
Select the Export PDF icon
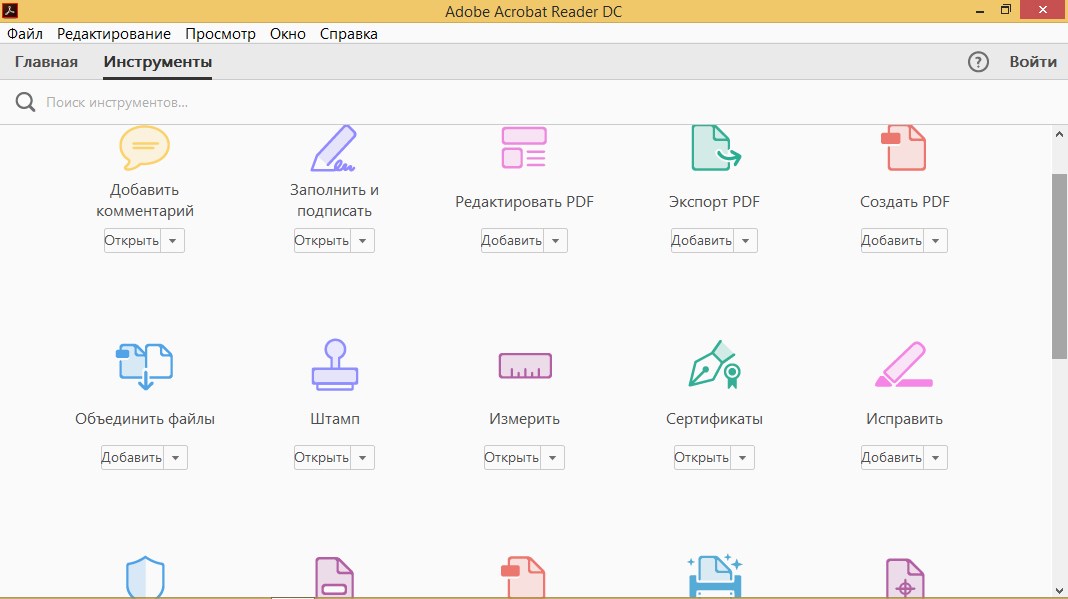(715, 147)
